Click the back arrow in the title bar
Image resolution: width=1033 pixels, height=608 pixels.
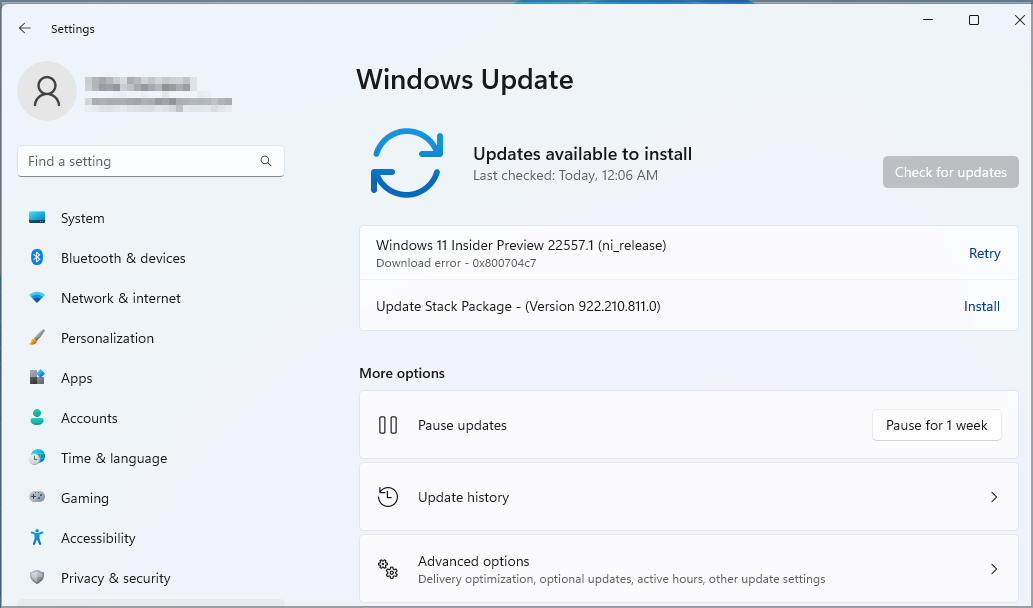(24, 28)
